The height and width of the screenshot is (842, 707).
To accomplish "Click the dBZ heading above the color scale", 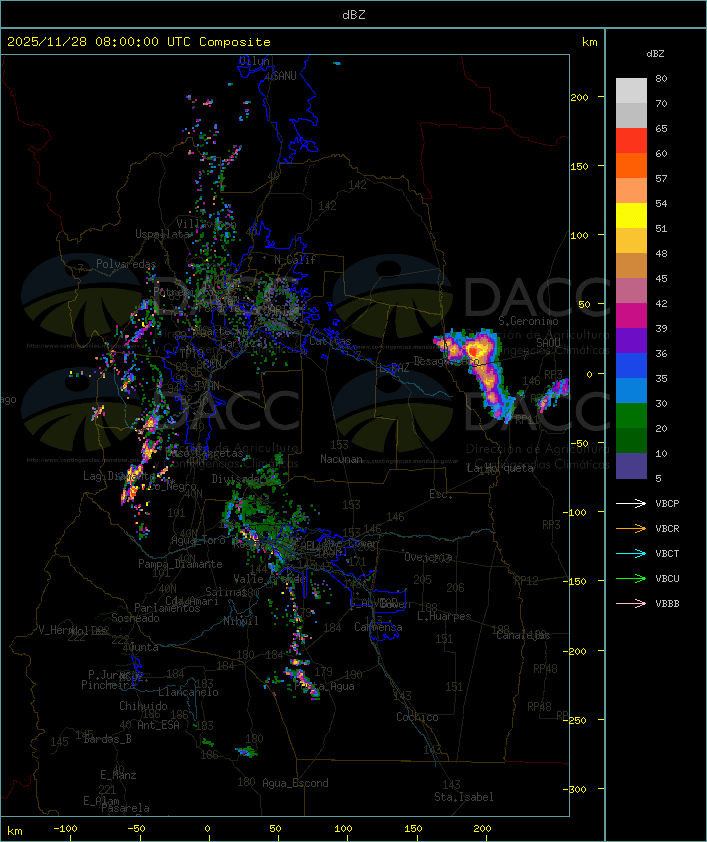I will point(655,54).
